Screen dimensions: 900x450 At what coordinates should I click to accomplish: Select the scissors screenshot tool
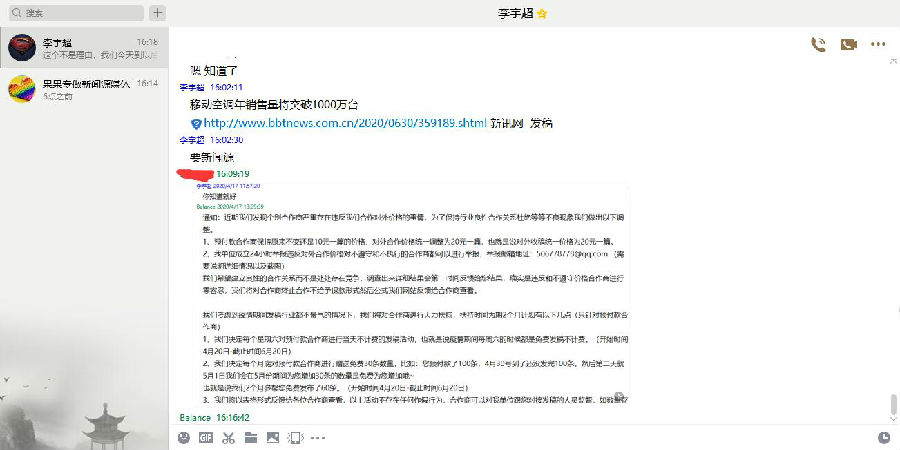click(228, 437)
